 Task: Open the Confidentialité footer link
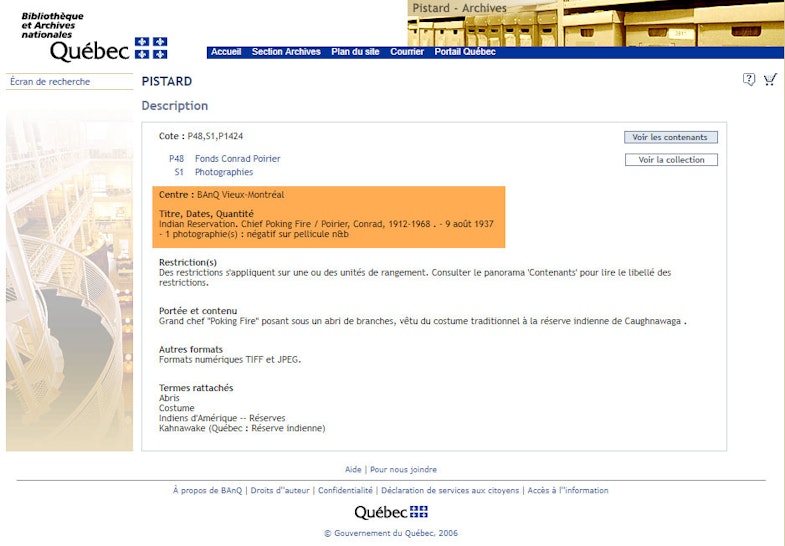(346, 490)
